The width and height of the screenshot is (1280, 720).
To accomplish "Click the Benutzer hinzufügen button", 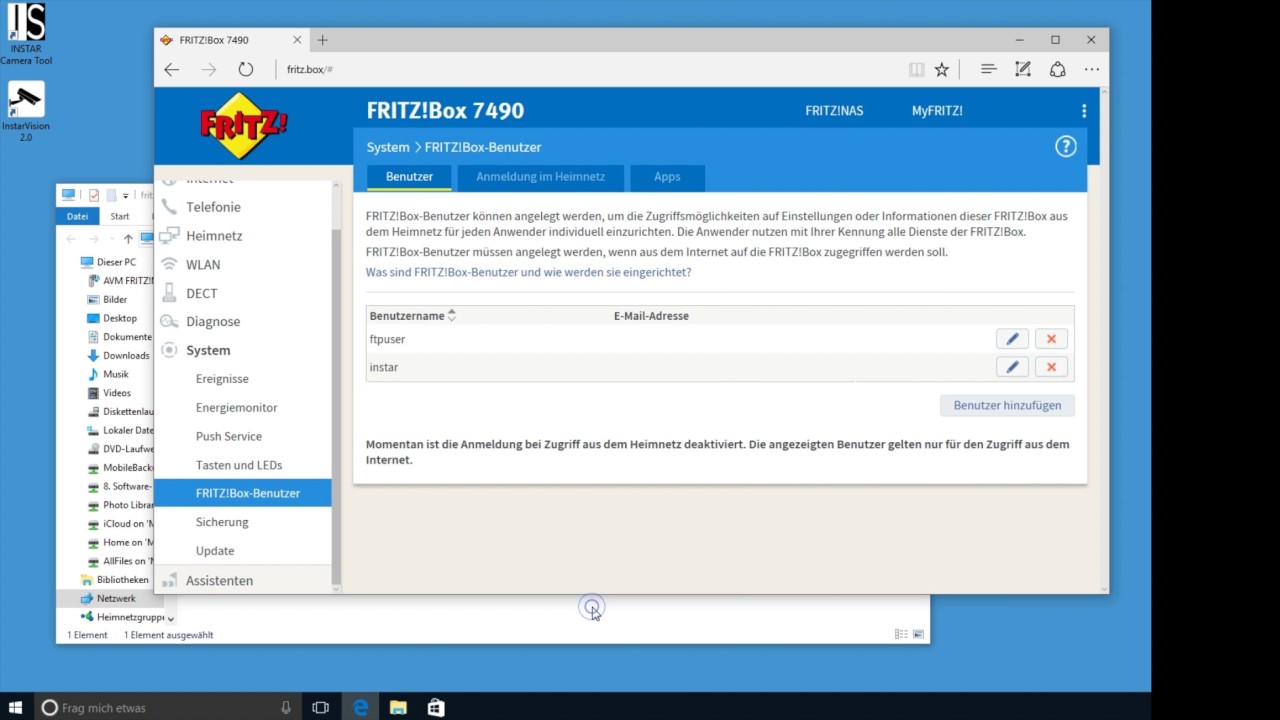I will click(1007, 405).
